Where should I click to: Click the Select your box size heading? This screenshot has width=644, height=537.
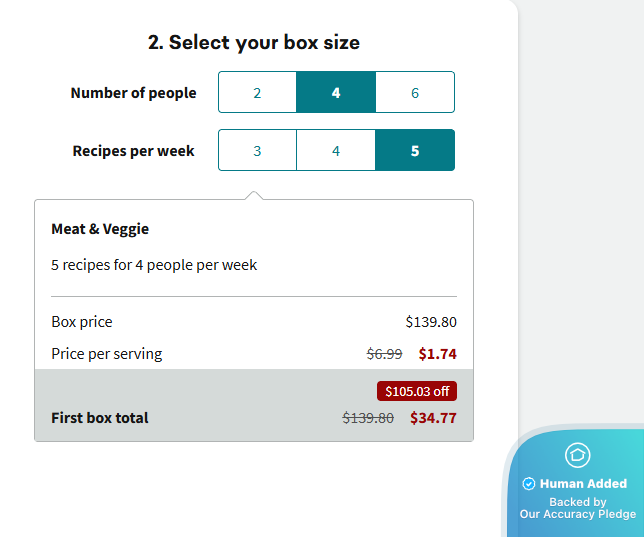point(254,42)
